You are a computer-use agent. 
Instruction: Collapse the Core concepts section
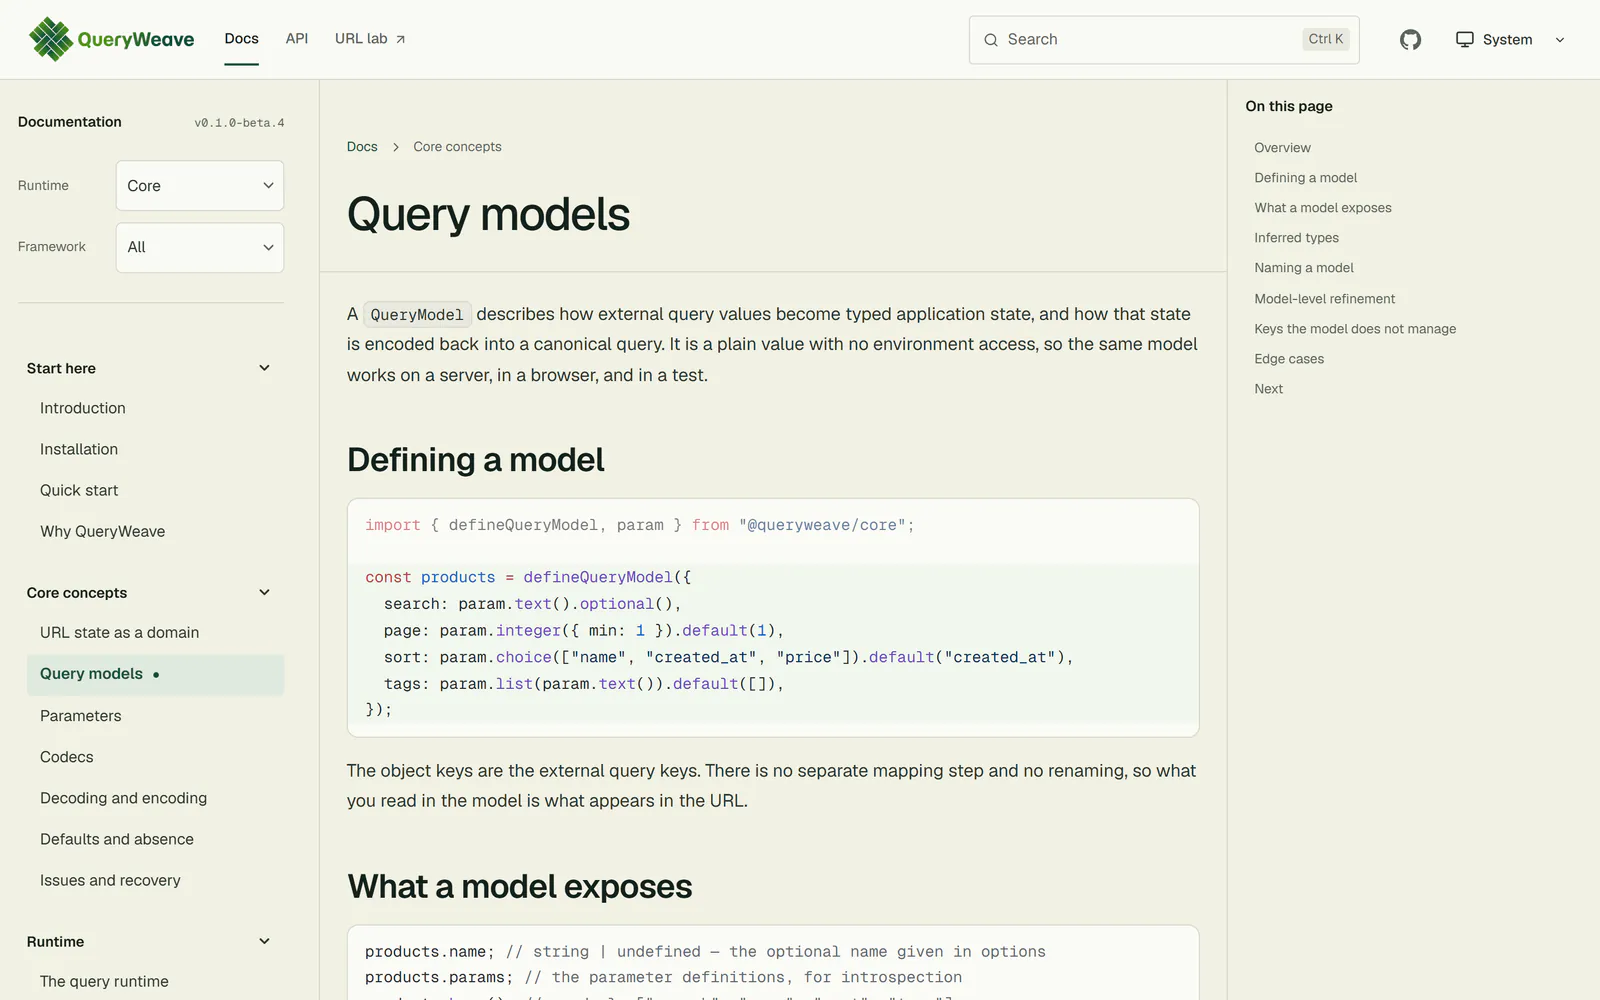[264, 592]
